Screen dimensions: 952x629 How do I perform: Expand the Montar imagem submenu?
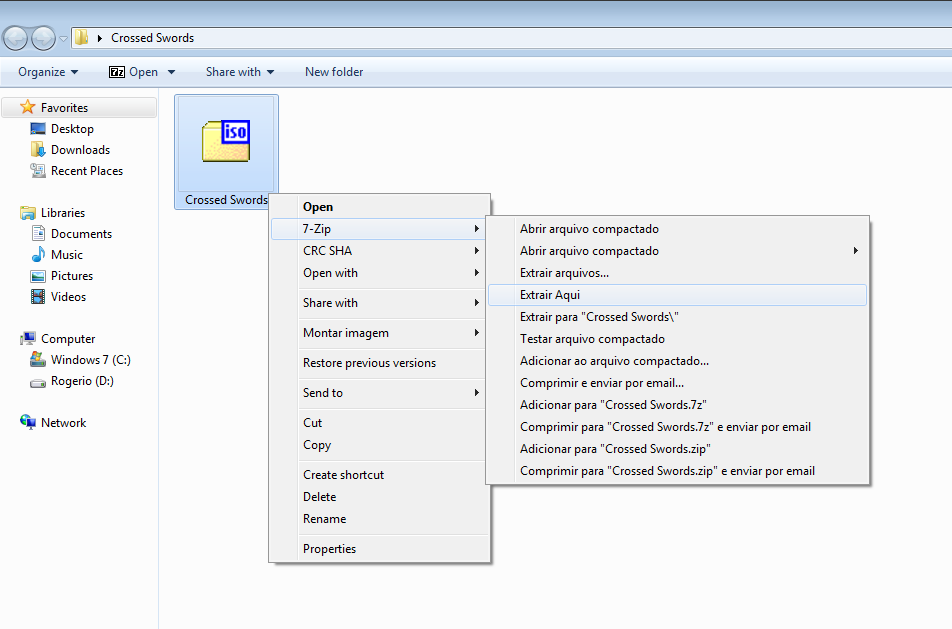coord(346,333)
